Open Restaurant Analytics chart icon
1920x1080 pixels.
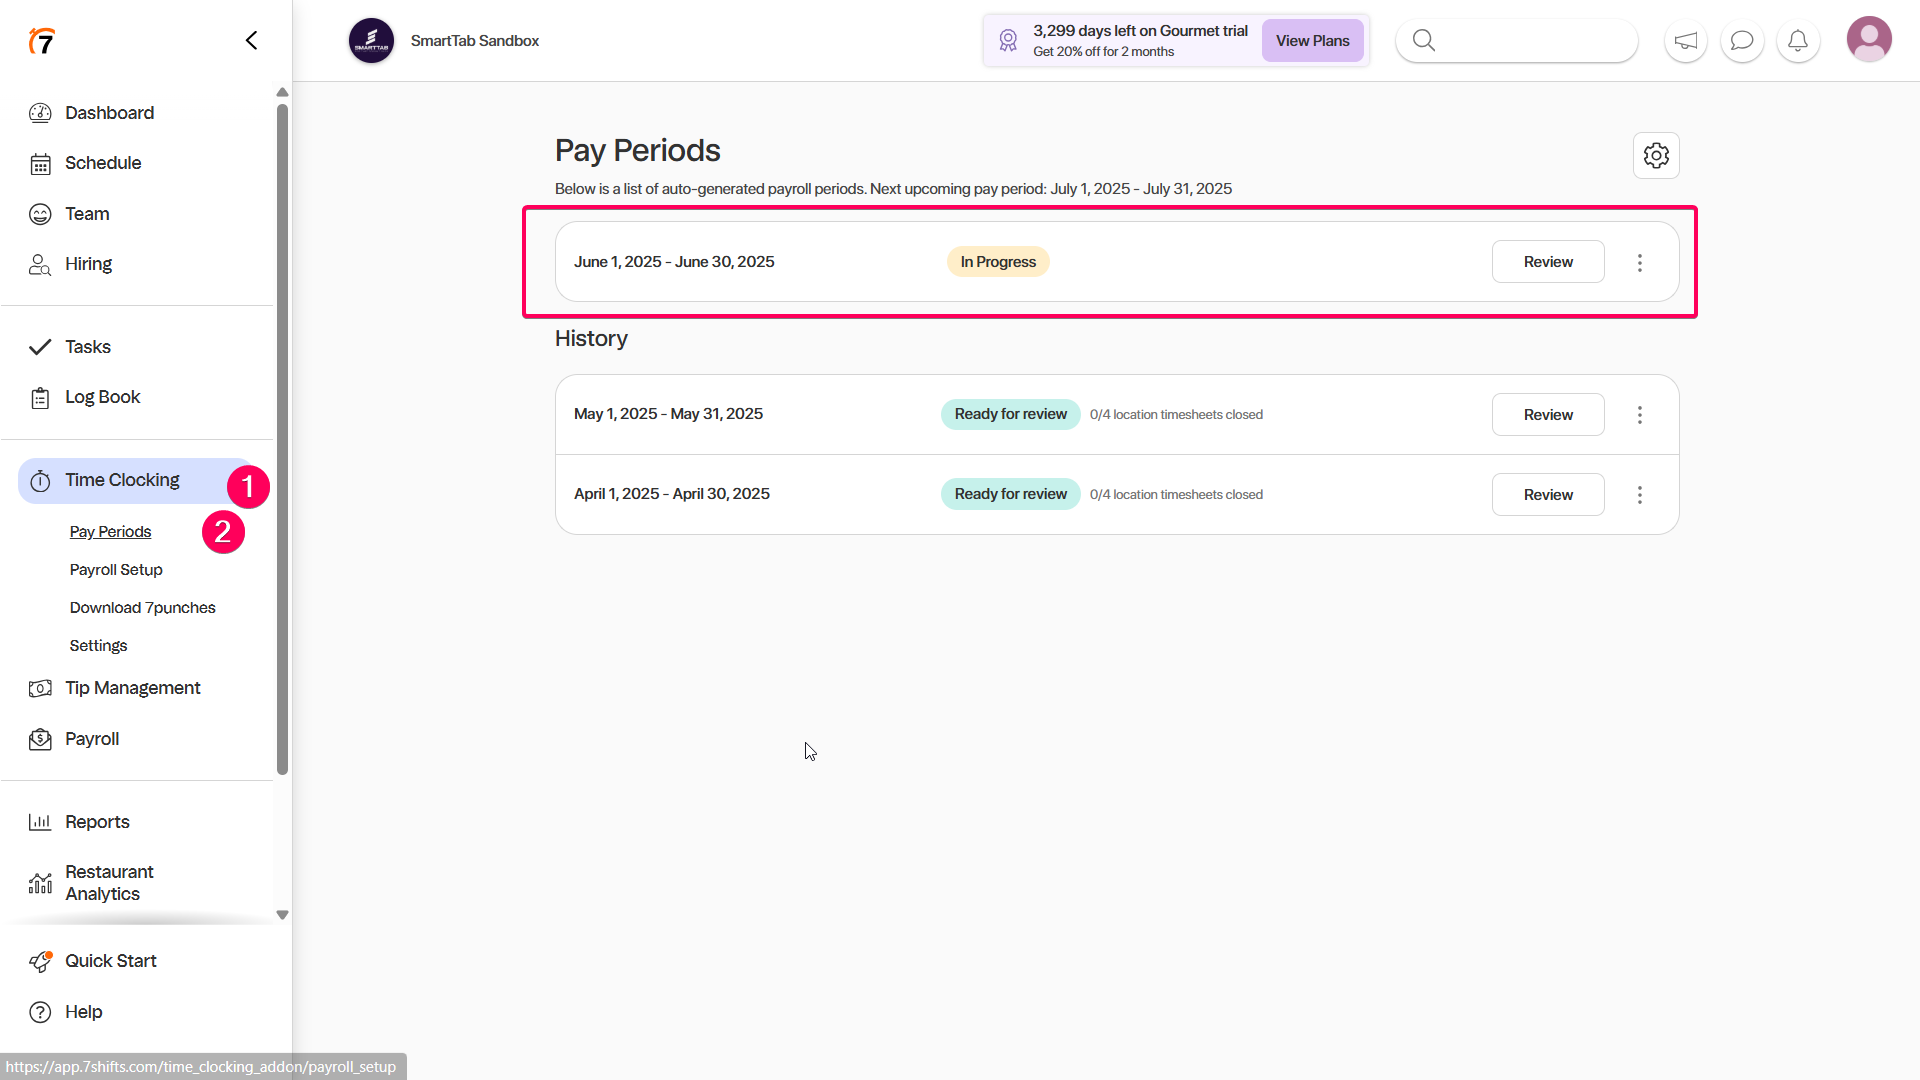coord(40,883)
